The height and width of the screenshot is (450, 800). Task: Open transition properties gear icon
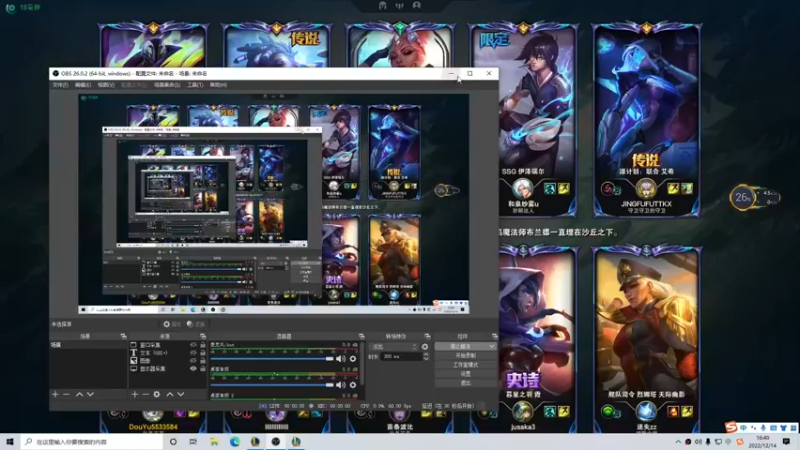pos(424,346)
